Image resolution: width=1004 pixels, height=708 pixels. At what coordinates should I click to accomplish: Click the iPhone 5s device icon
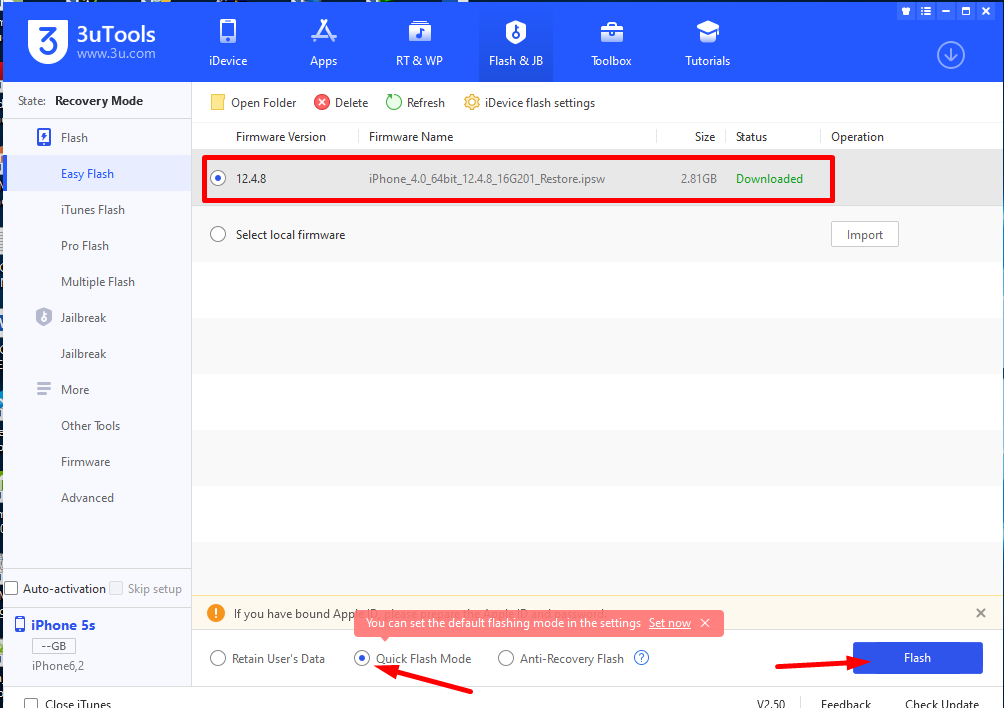tap(20, 625)
